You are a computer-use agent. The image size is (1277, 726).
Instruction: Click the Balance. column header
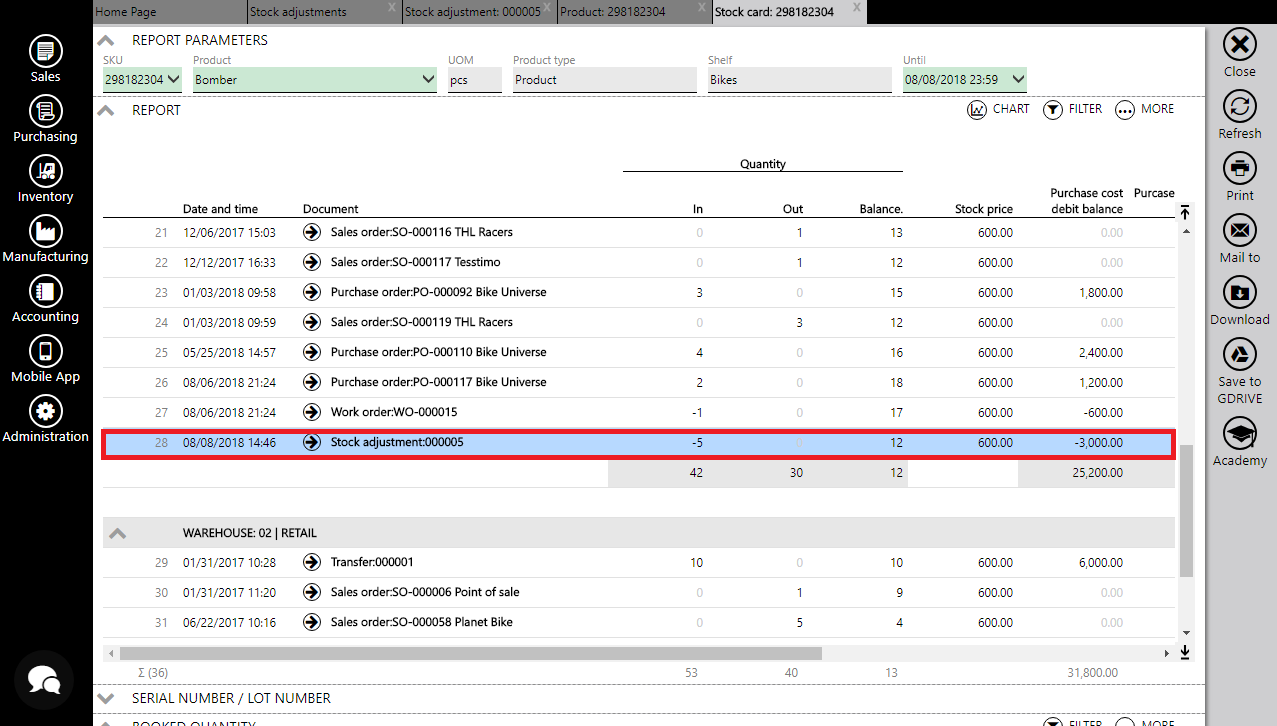[881, 209]
